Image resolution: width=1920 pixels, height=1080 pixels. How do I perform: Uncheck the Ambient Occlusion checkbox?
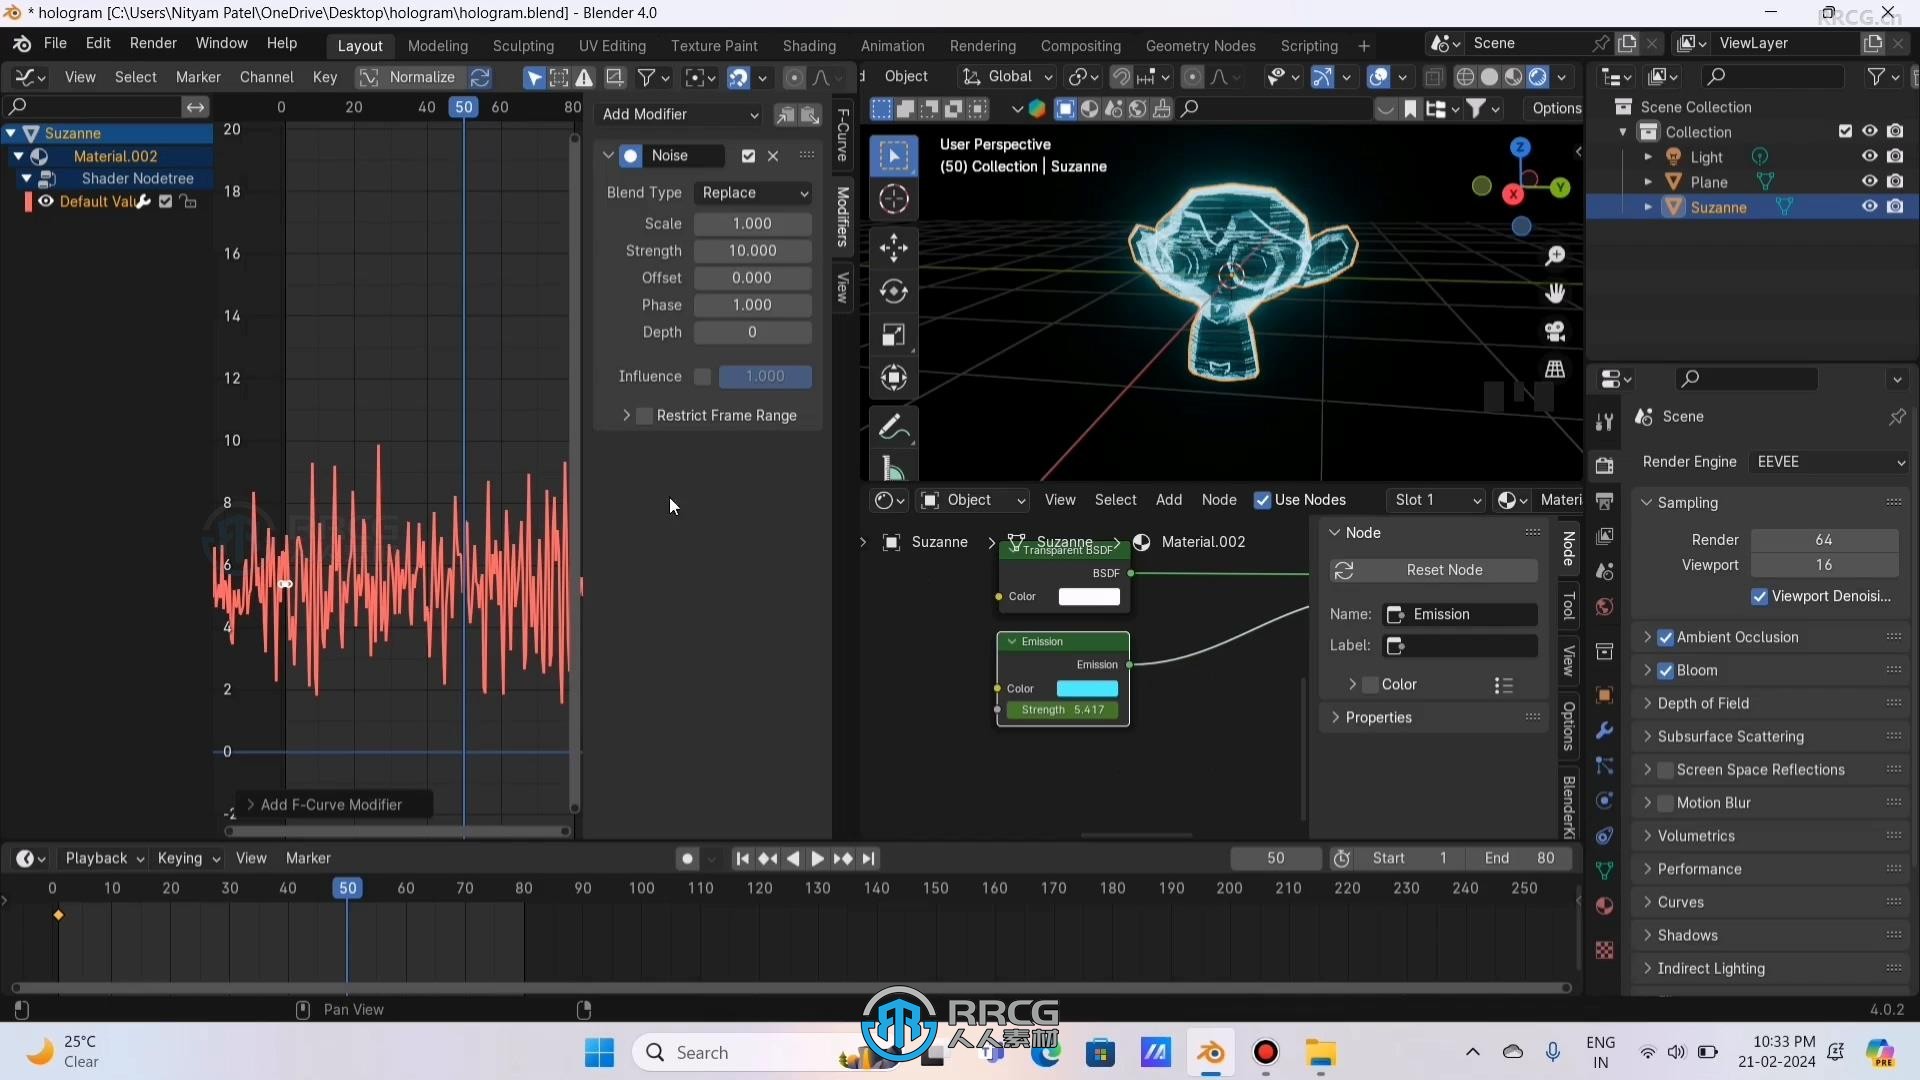click(x=1666, y=637)
